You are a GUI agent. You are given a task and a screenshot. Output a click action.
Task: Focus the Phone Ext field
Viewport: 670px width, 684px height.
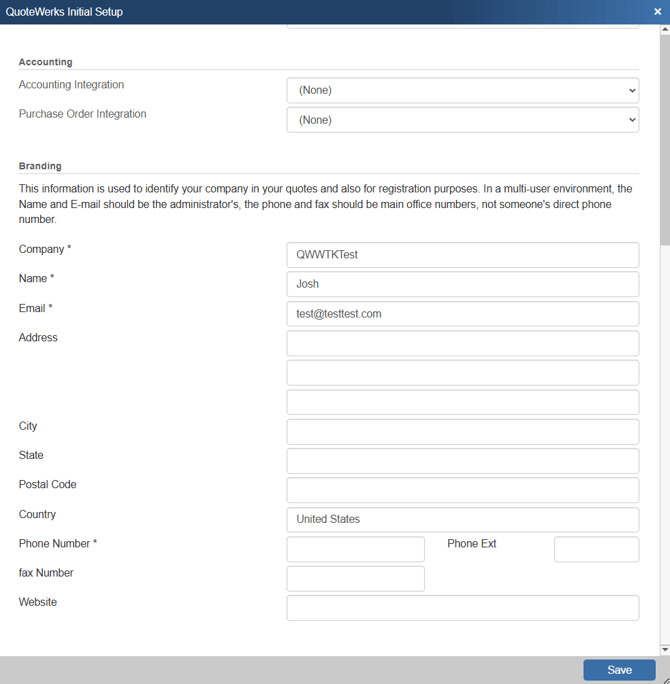pos(596,549)
